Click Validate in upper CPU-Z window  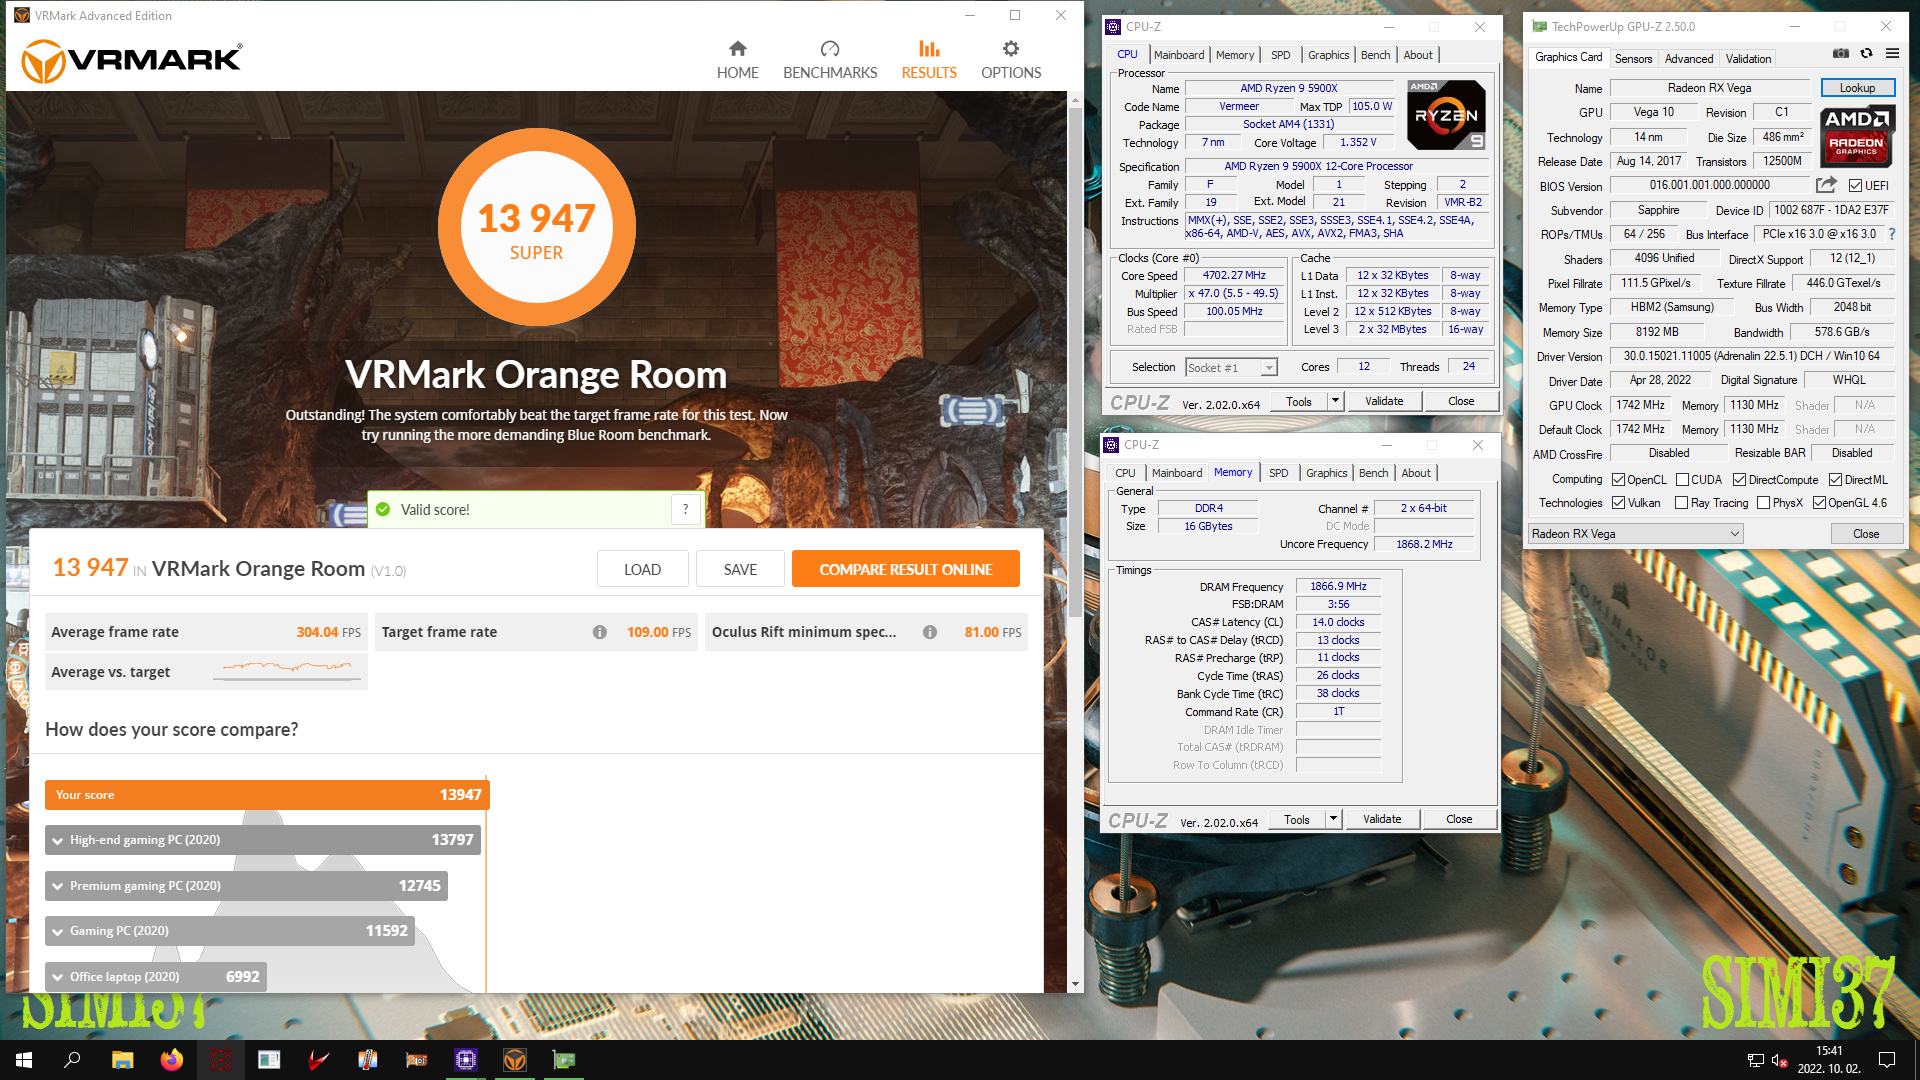click(1384, 401)
